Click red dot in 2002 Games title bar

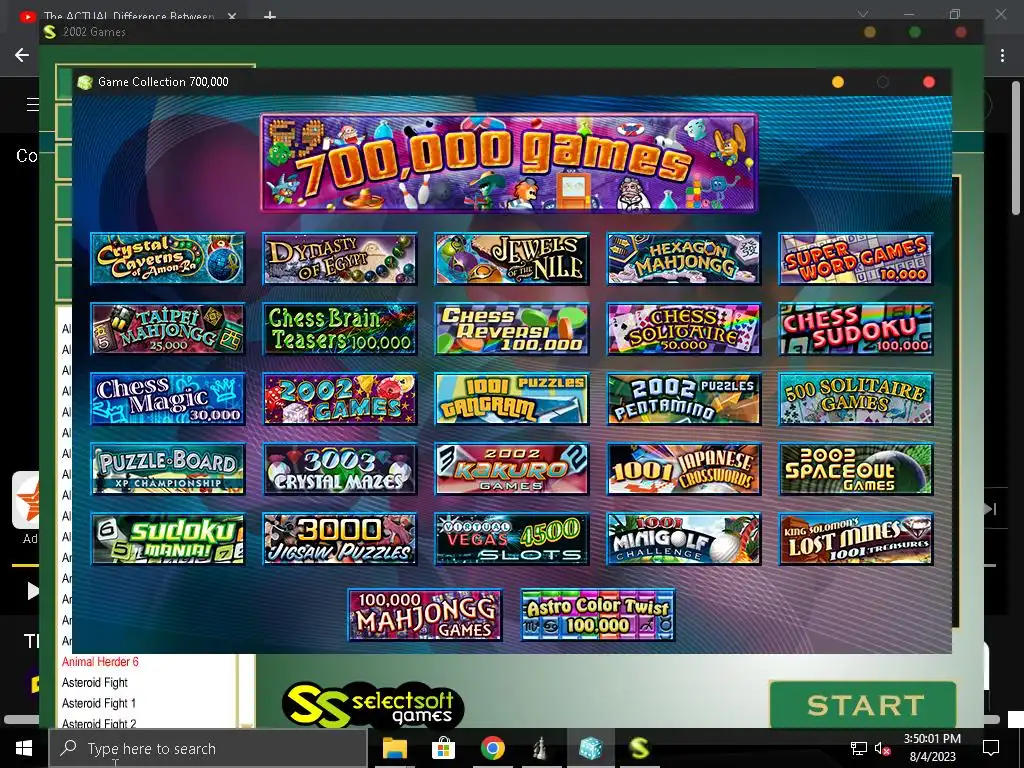click(x=961, y=32)
